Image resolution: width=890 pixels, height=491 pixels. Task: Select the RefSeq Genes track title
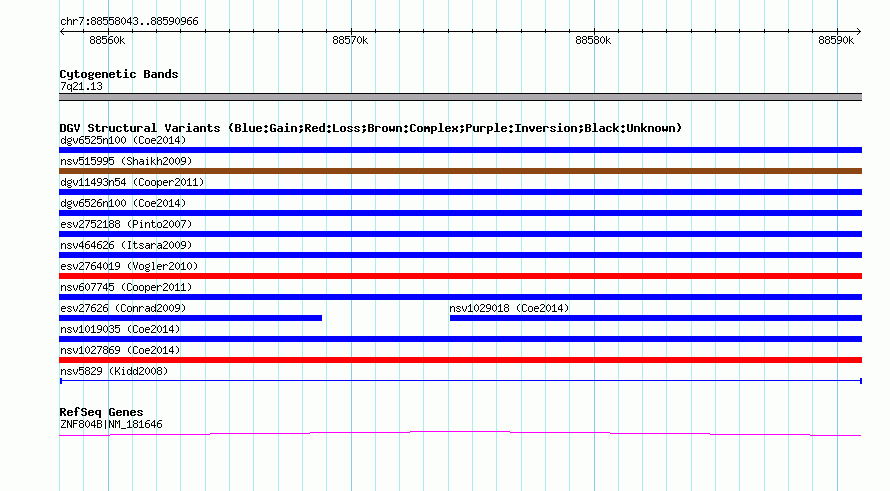click(101, 412)
